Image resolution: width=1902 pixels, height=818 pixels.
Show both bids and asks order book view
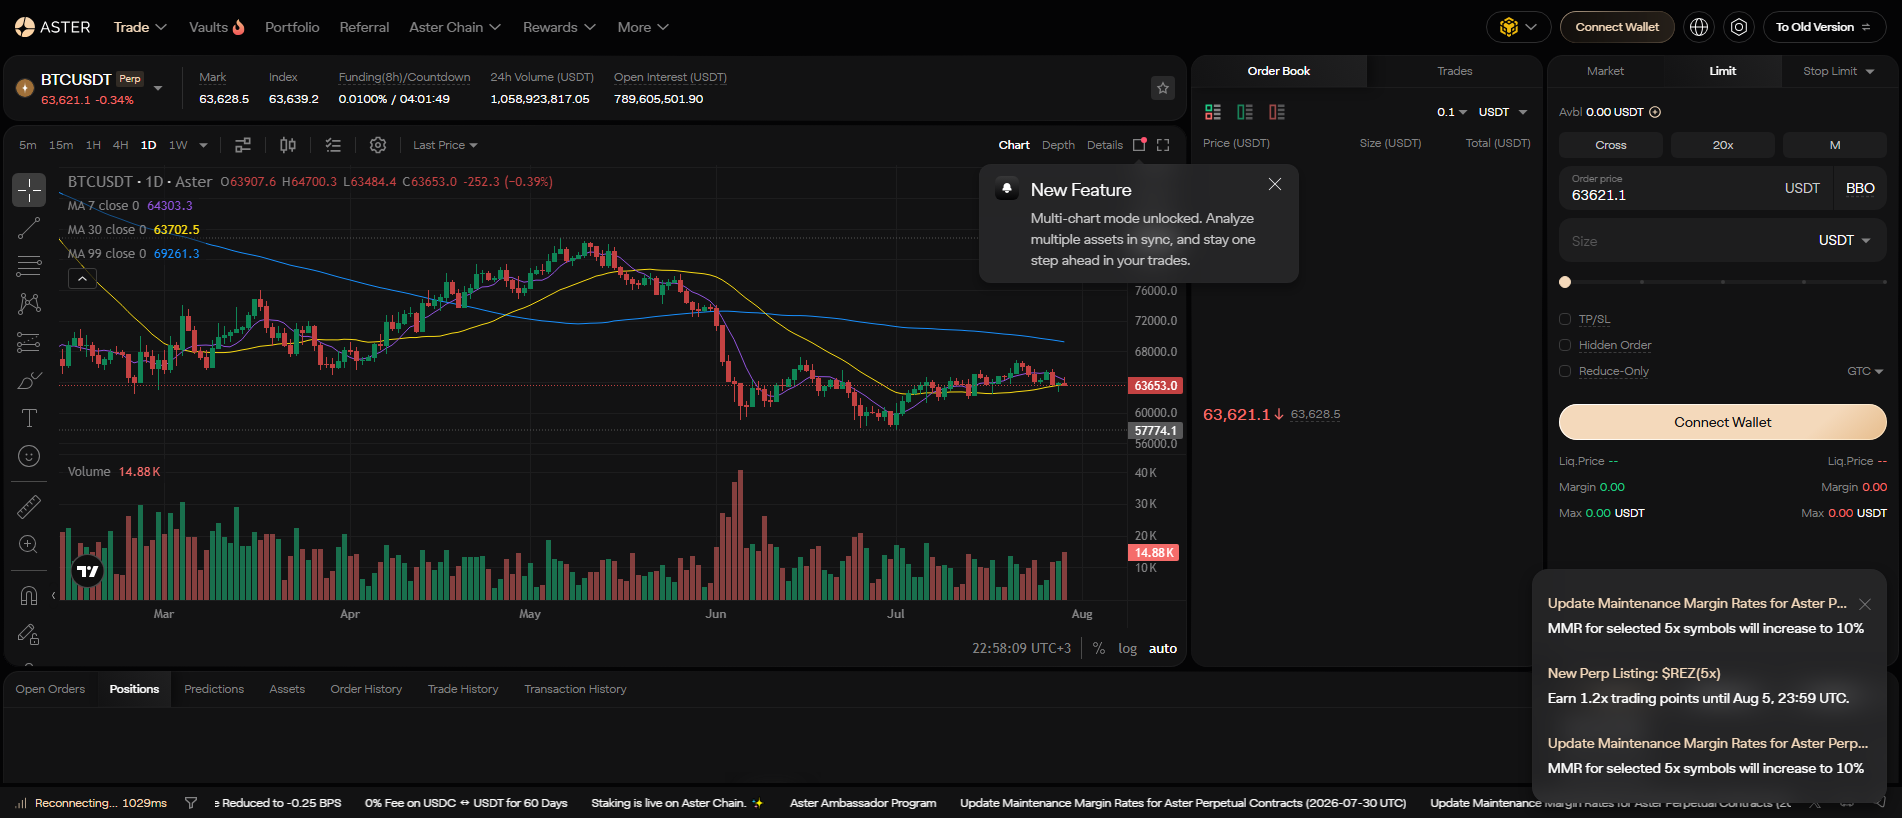pyautogui.click(x=1213, y=112)
